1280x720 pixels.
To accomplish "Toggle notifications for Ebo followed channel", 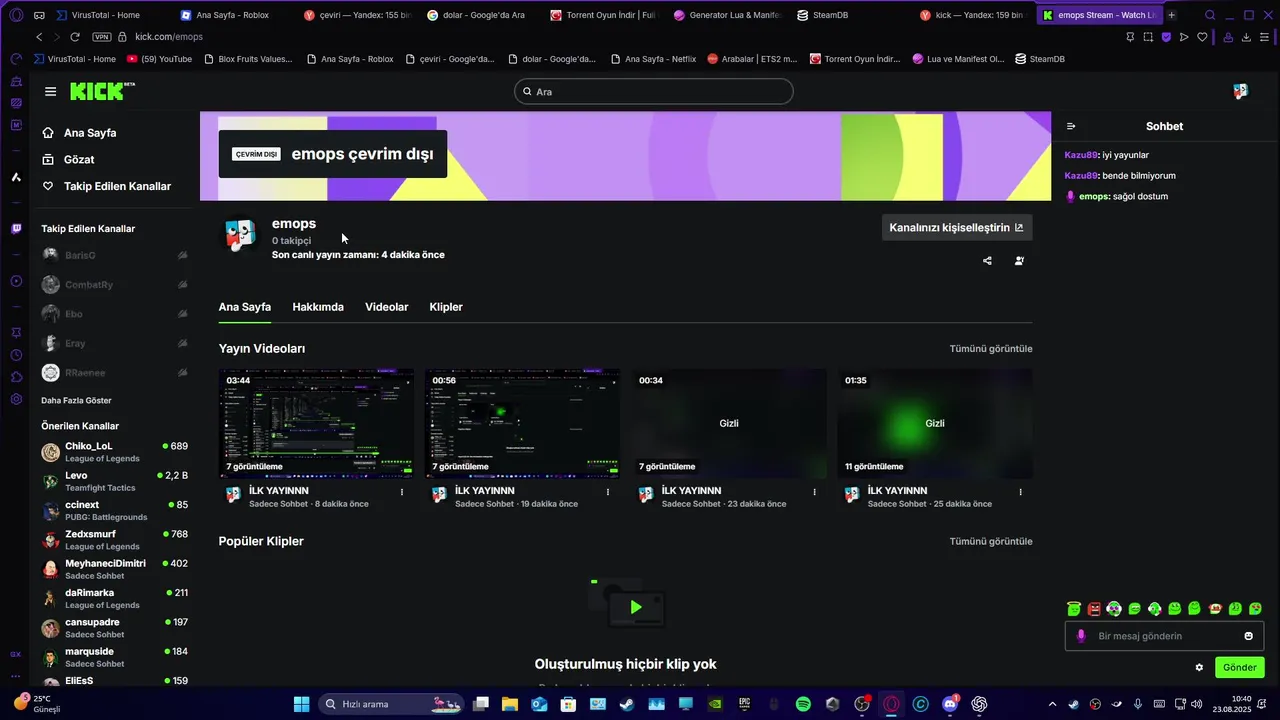I will [x=182, y=314].
